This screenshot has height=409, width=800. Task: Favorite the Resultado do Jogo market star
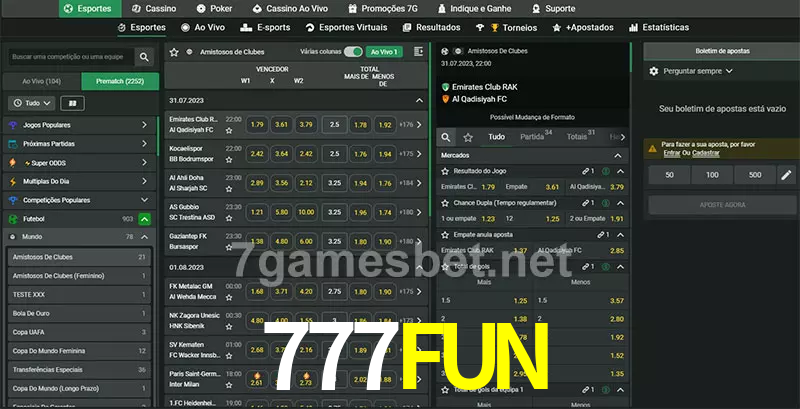point(445,172)
